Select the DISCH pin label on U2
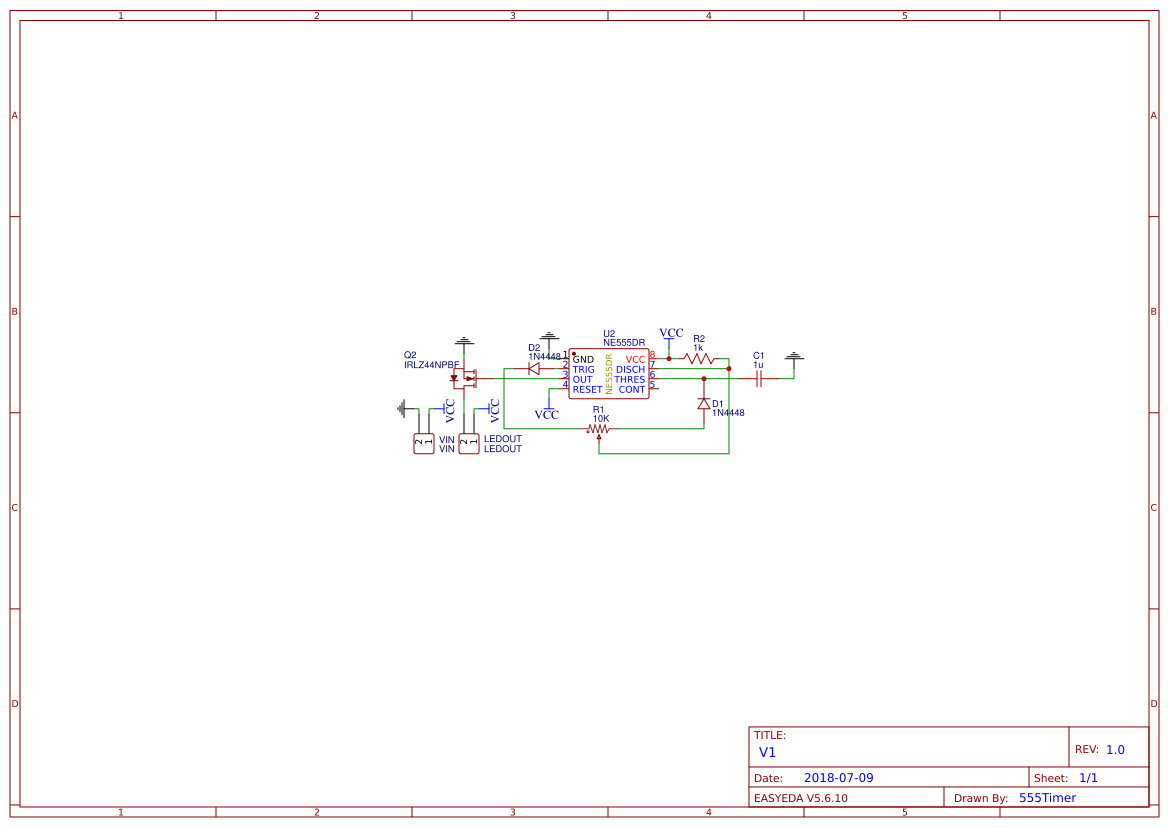Image resolution: width=1169 pixels, height=828 pixels. [x=629, y=368]
